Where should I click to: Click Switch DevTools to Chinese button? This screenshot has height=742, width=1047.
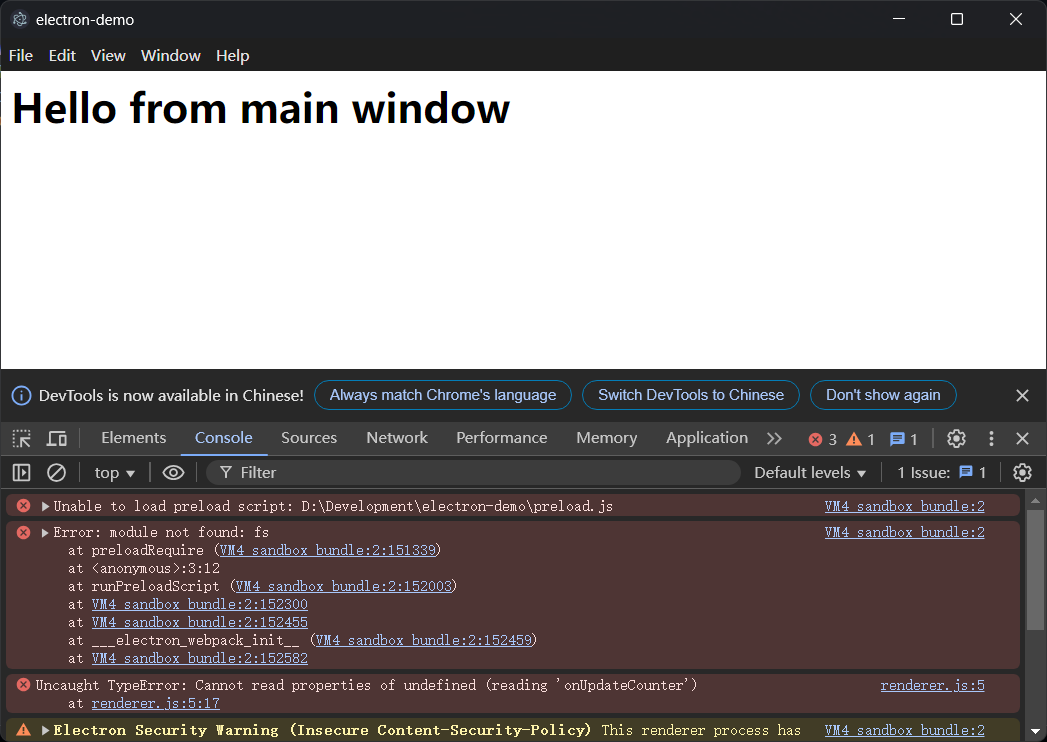coord(691,395)
